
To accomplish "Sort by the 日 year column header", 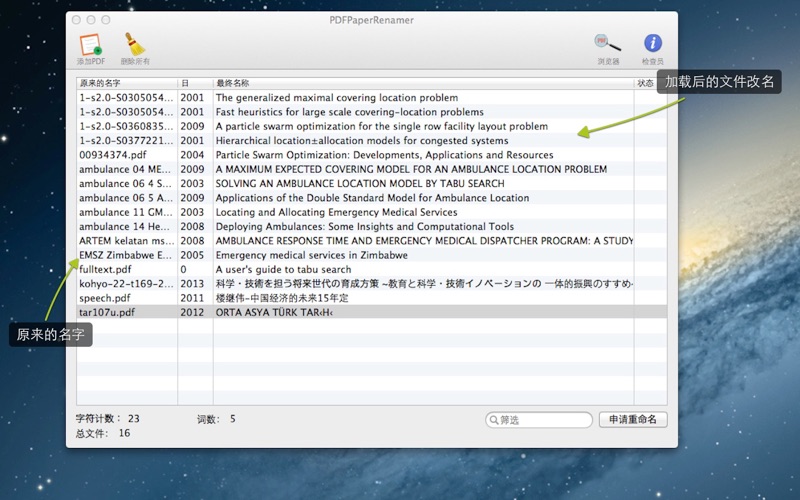I will pyautogui.click(x=194, y=83).
